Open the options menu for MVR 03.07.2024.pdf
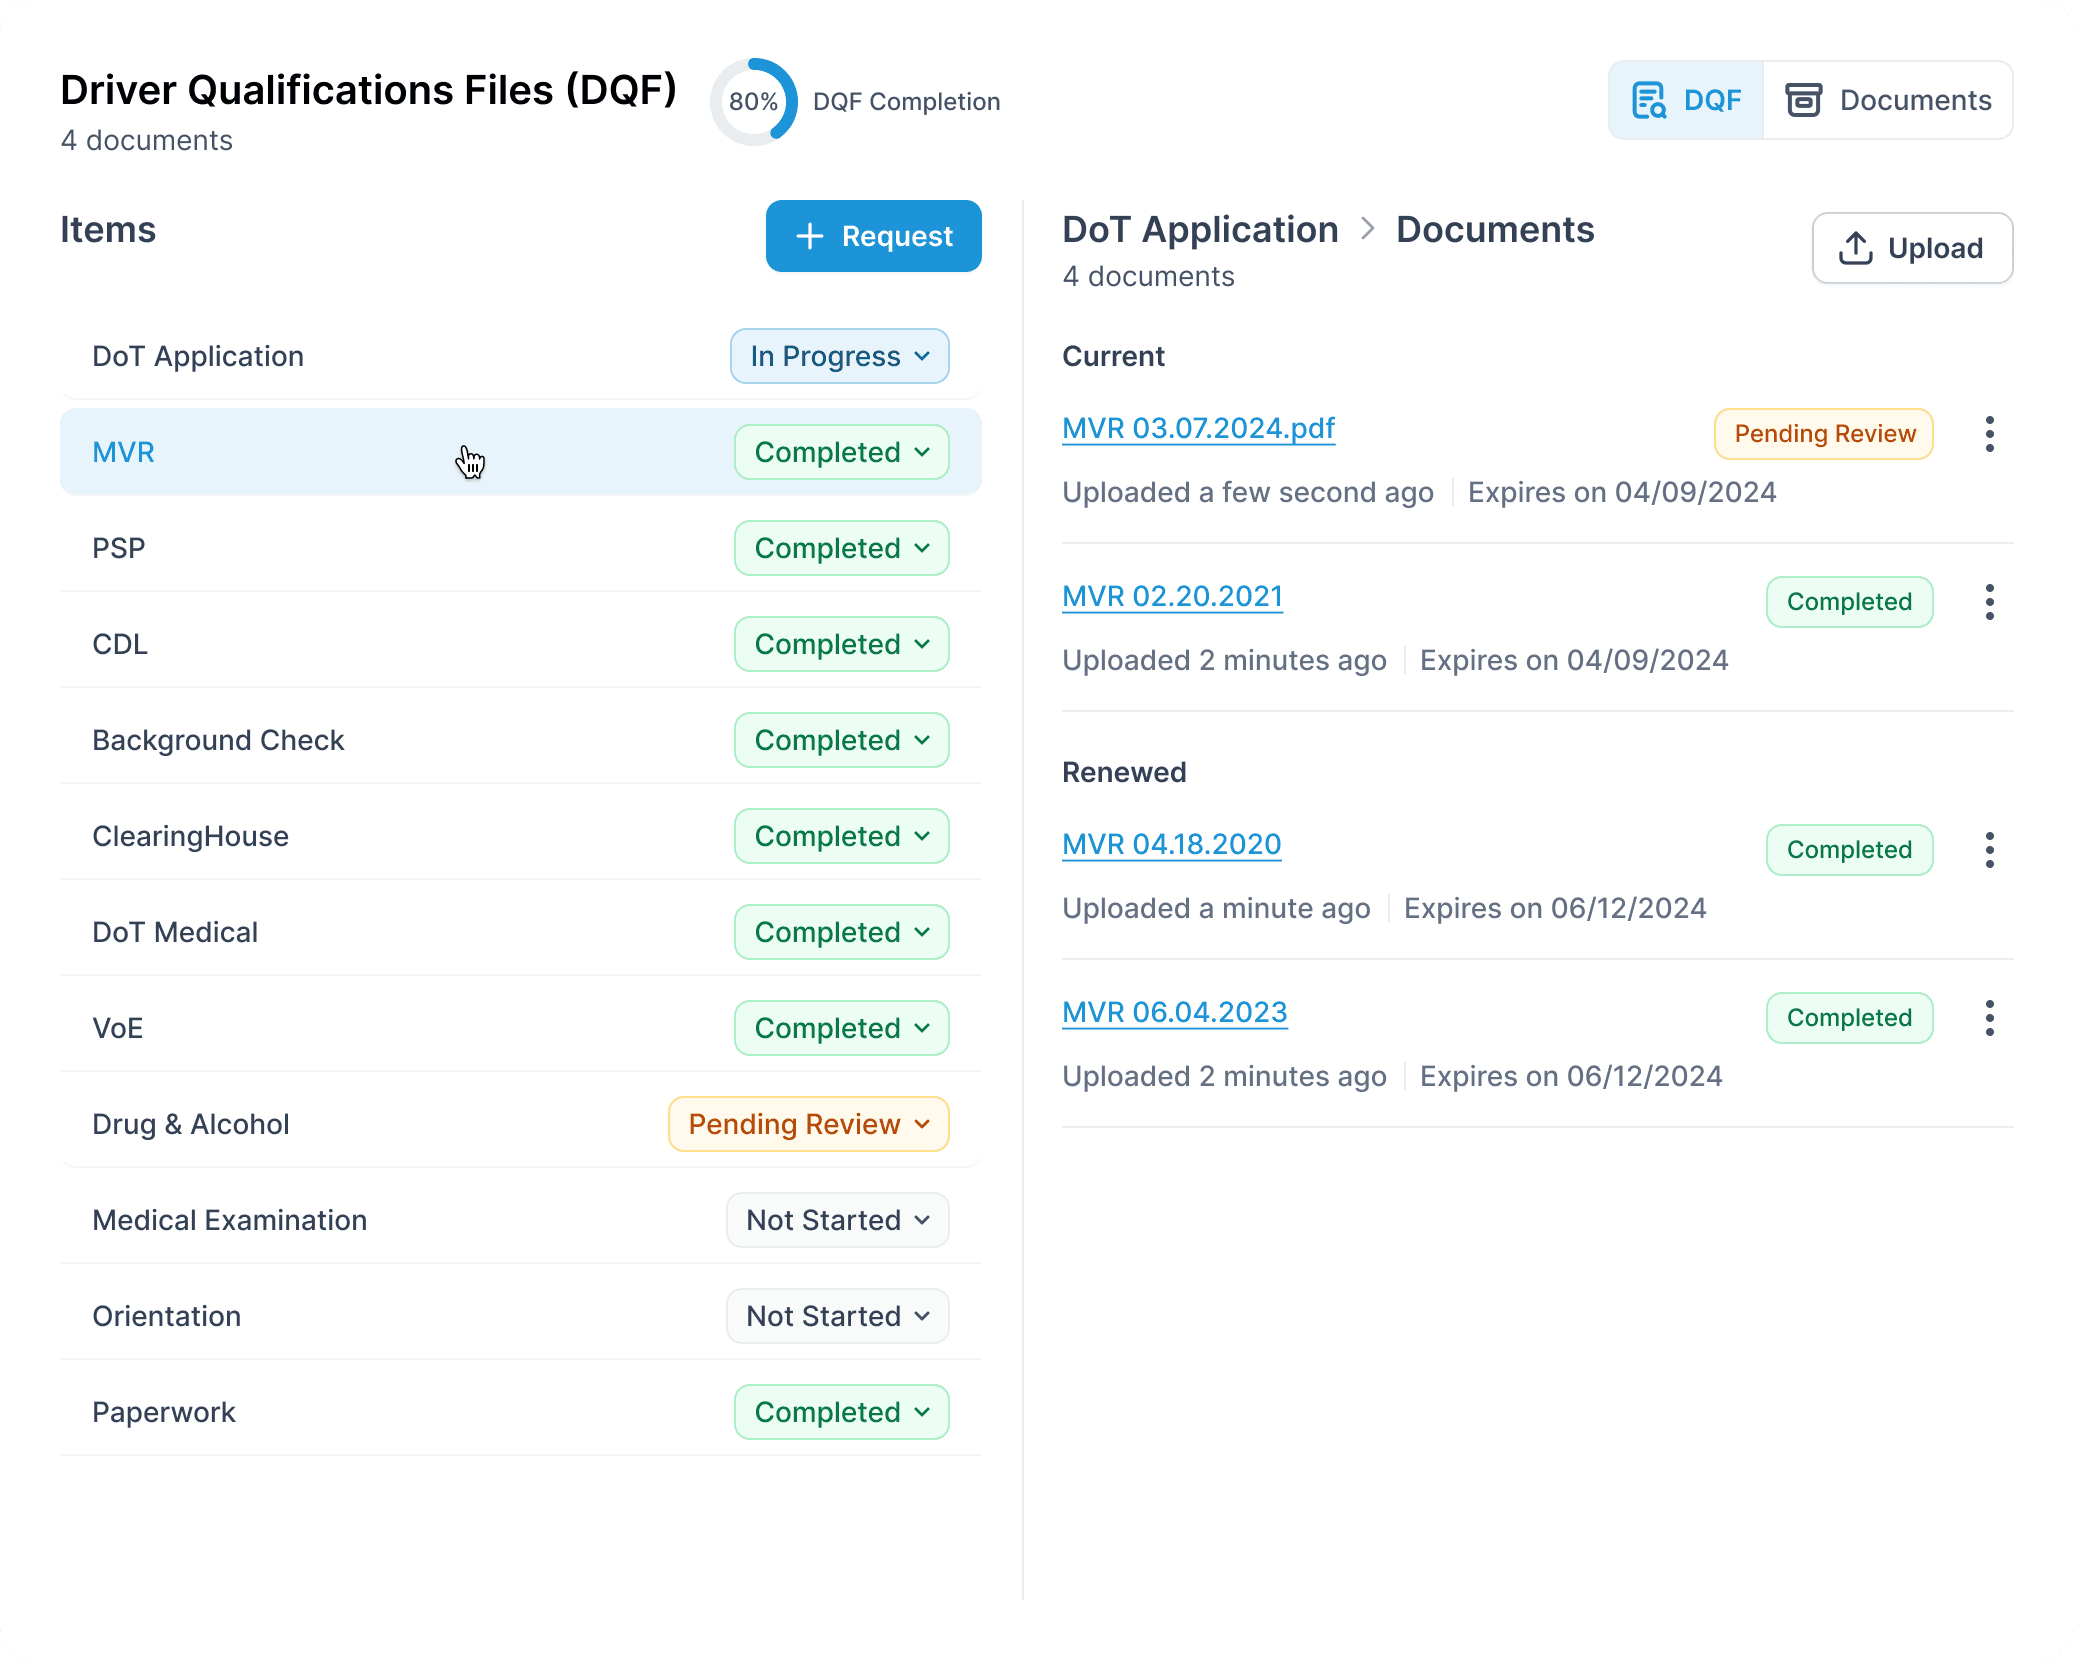 (1989, 434)
